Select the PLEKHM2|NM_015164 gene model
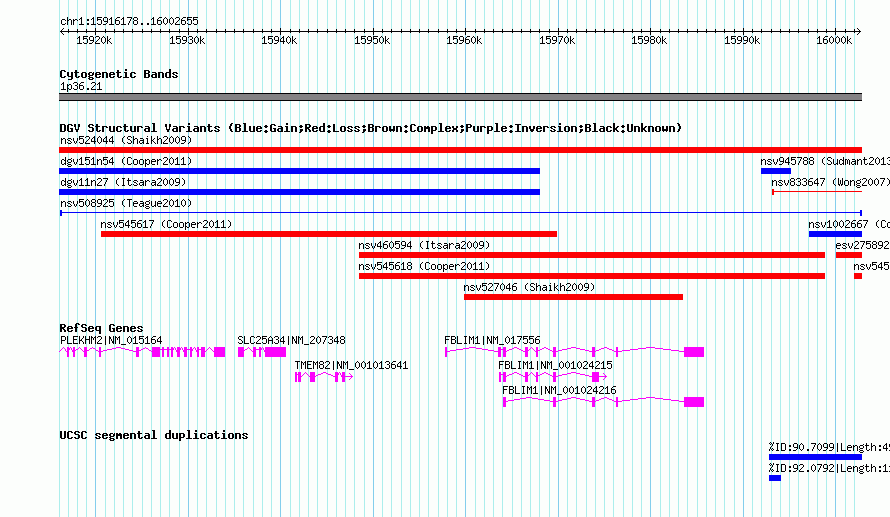This screenshot has height=517, width=890. (142, 352)
